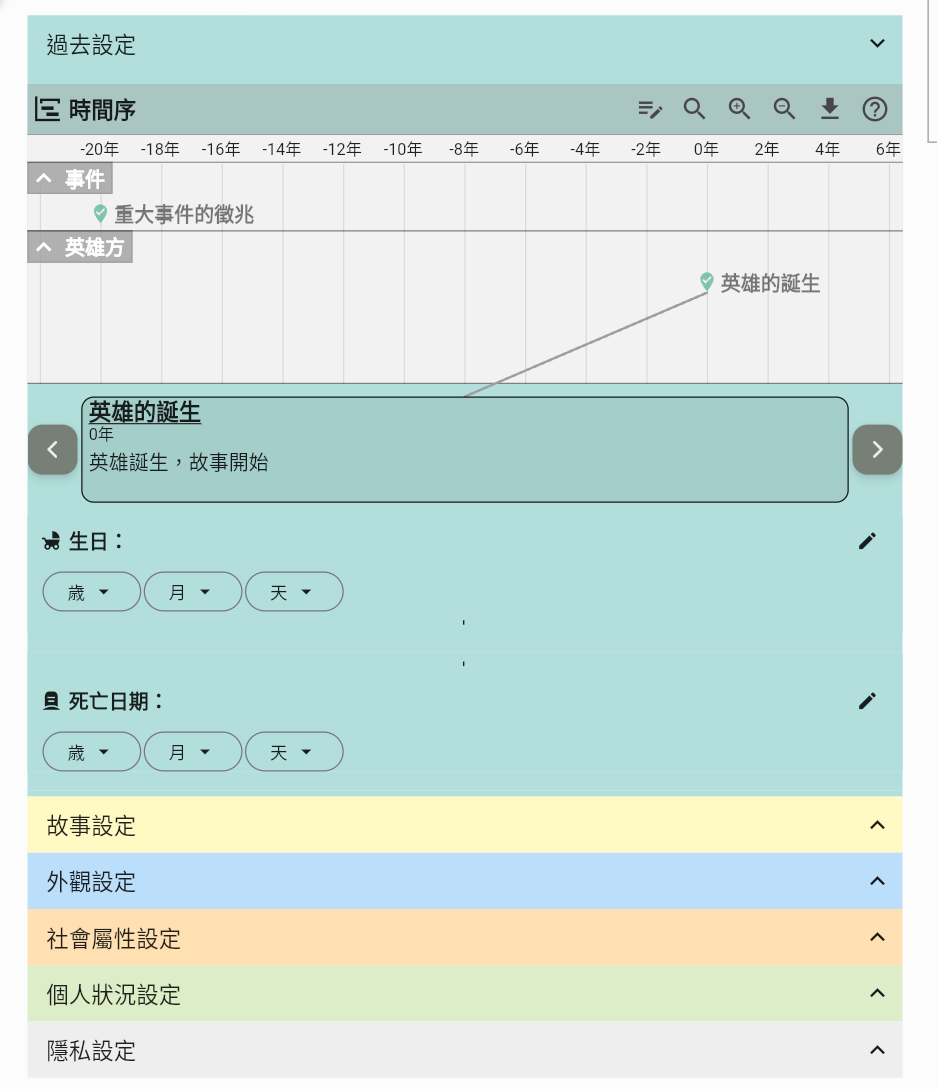937x1089 pixels.
Task: Edit the 生日 birthday with pencil icon
Action: click(x=867, y=541)
